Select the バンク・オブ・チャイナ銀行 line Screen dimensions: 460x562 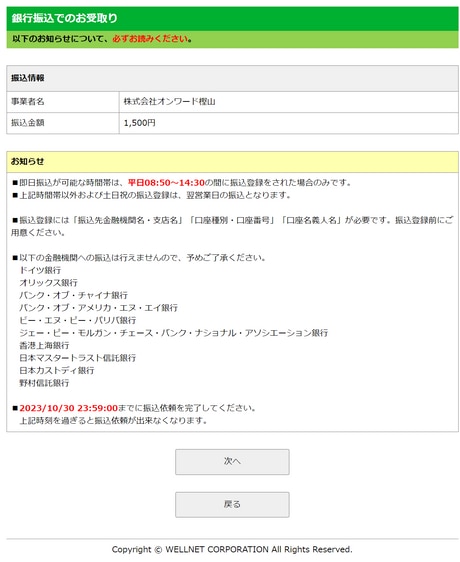coord(73,295)
